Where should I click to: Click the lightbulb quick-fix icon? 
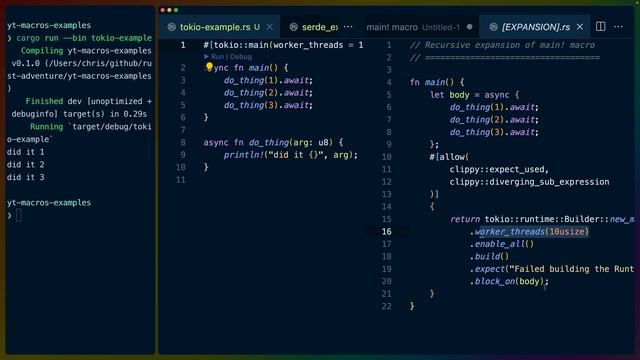209,66
